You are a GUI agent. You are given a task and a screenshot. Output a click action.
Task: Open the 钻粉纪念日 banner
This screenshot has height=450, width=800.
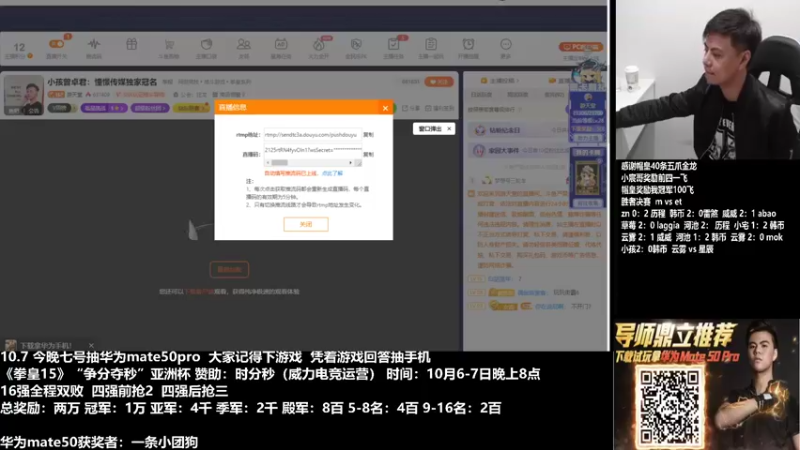[x=518, y=130]
